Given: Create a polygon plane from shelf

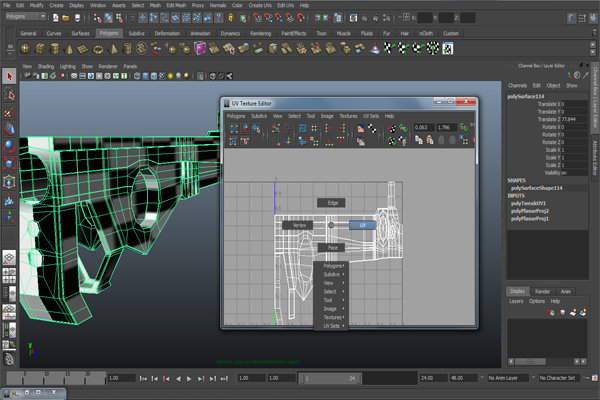Looking at the screenshot, I should [83, 49].
